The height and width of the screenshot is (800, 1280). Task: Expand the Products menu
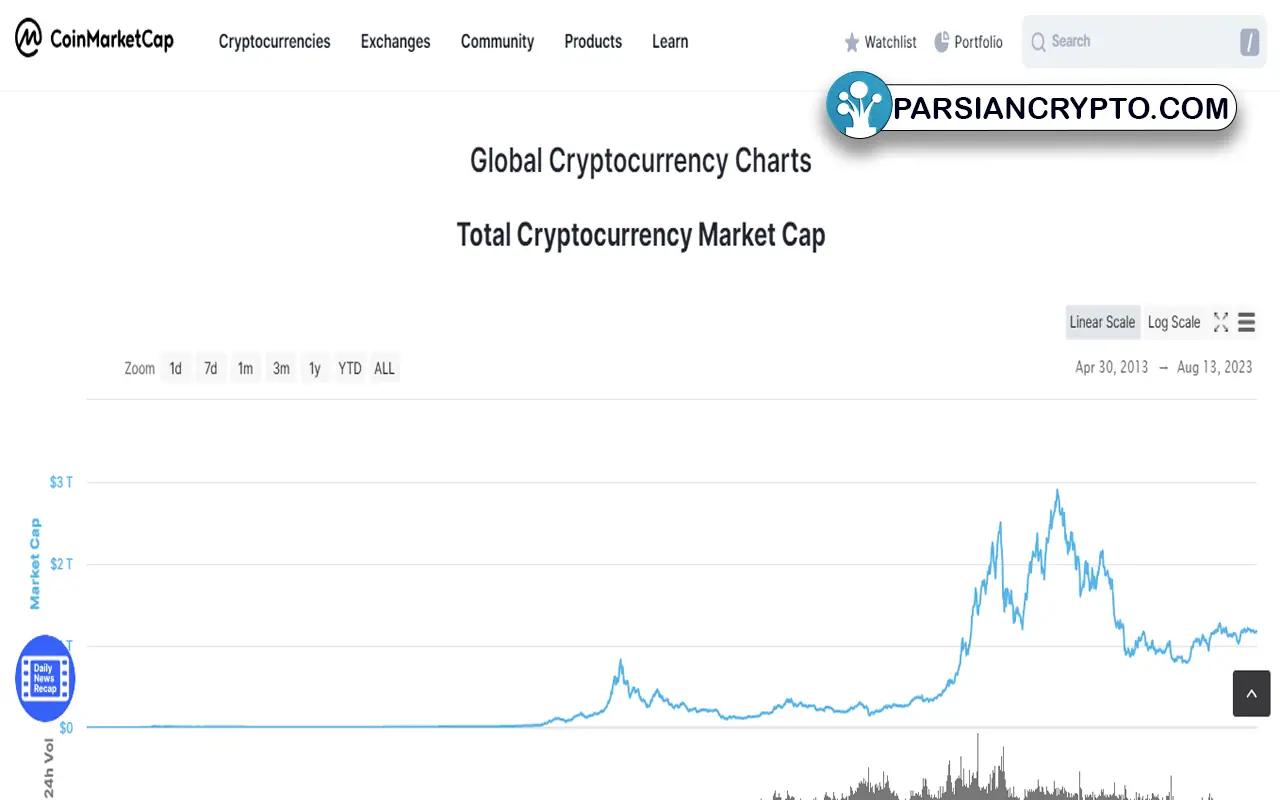tap(593, 41)
